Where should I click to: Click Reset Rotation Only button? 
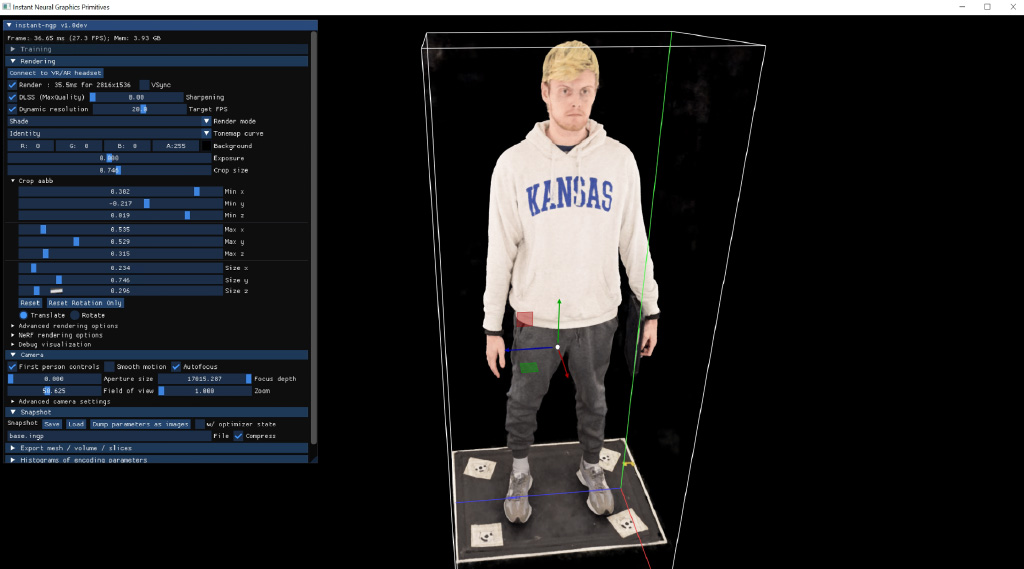pos(85,303)
